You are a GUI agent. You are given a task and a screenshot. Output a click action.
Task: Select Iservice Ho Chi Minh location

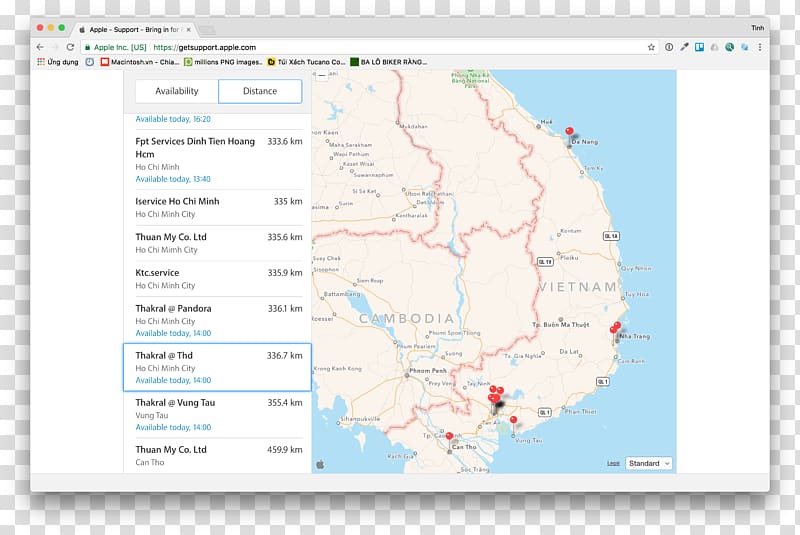218,208
